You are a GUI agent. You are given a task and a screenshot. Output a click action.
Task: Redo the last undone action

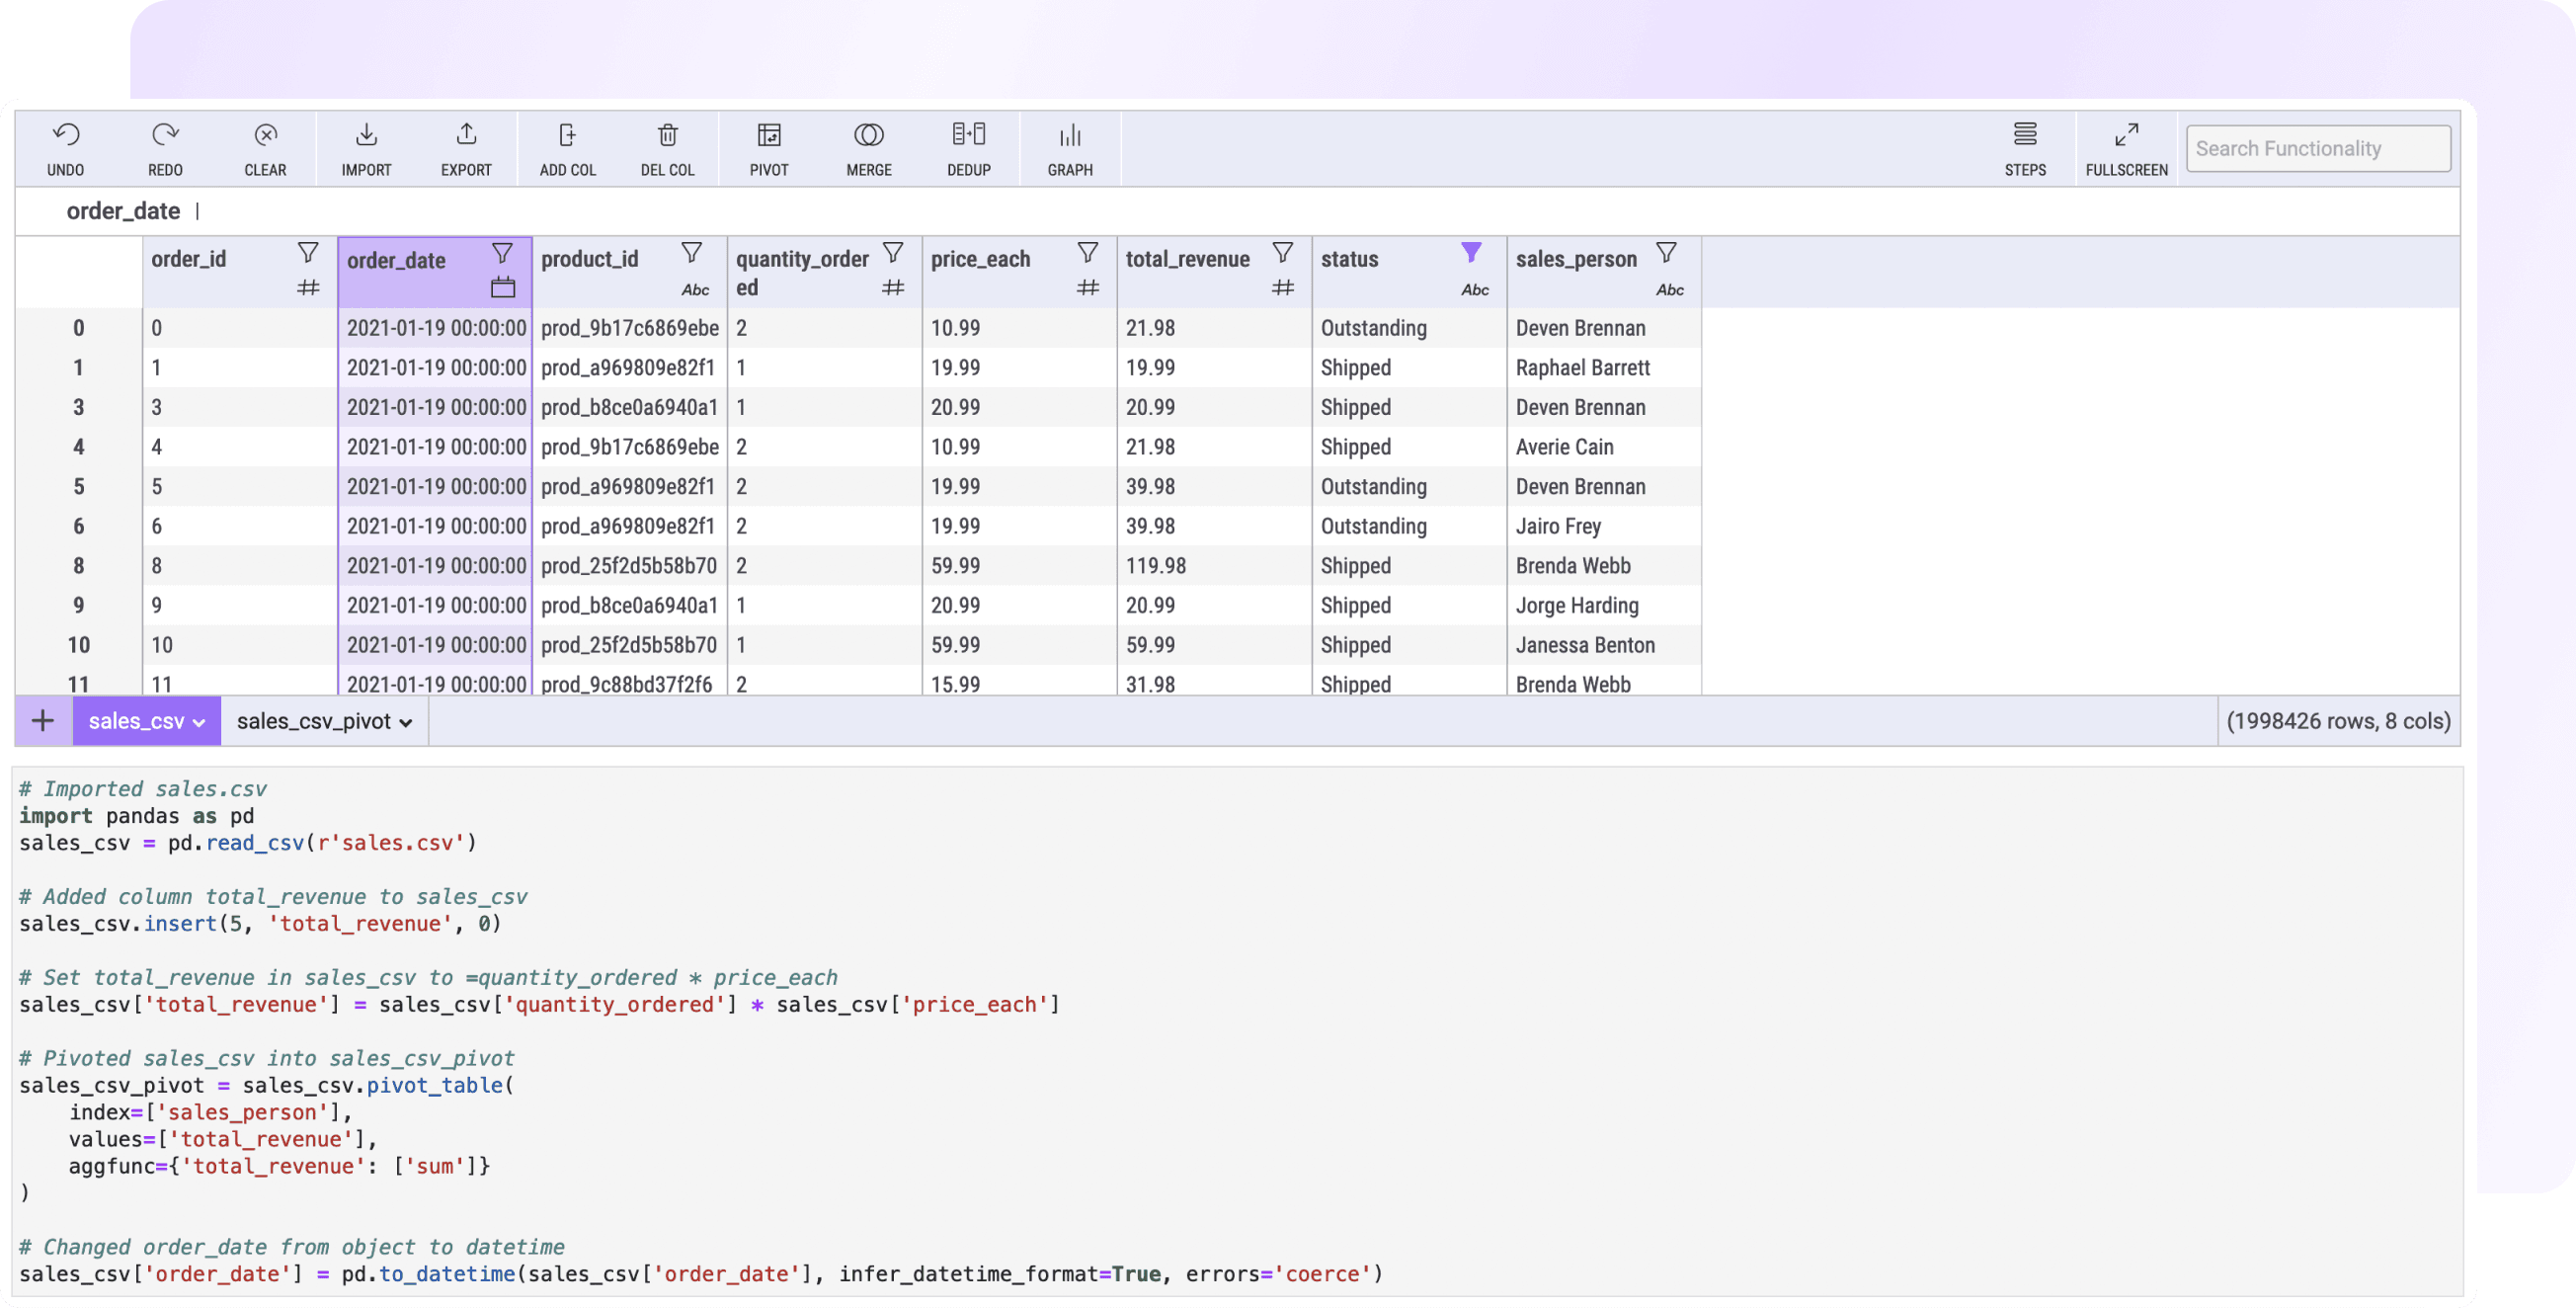[165, 147]
